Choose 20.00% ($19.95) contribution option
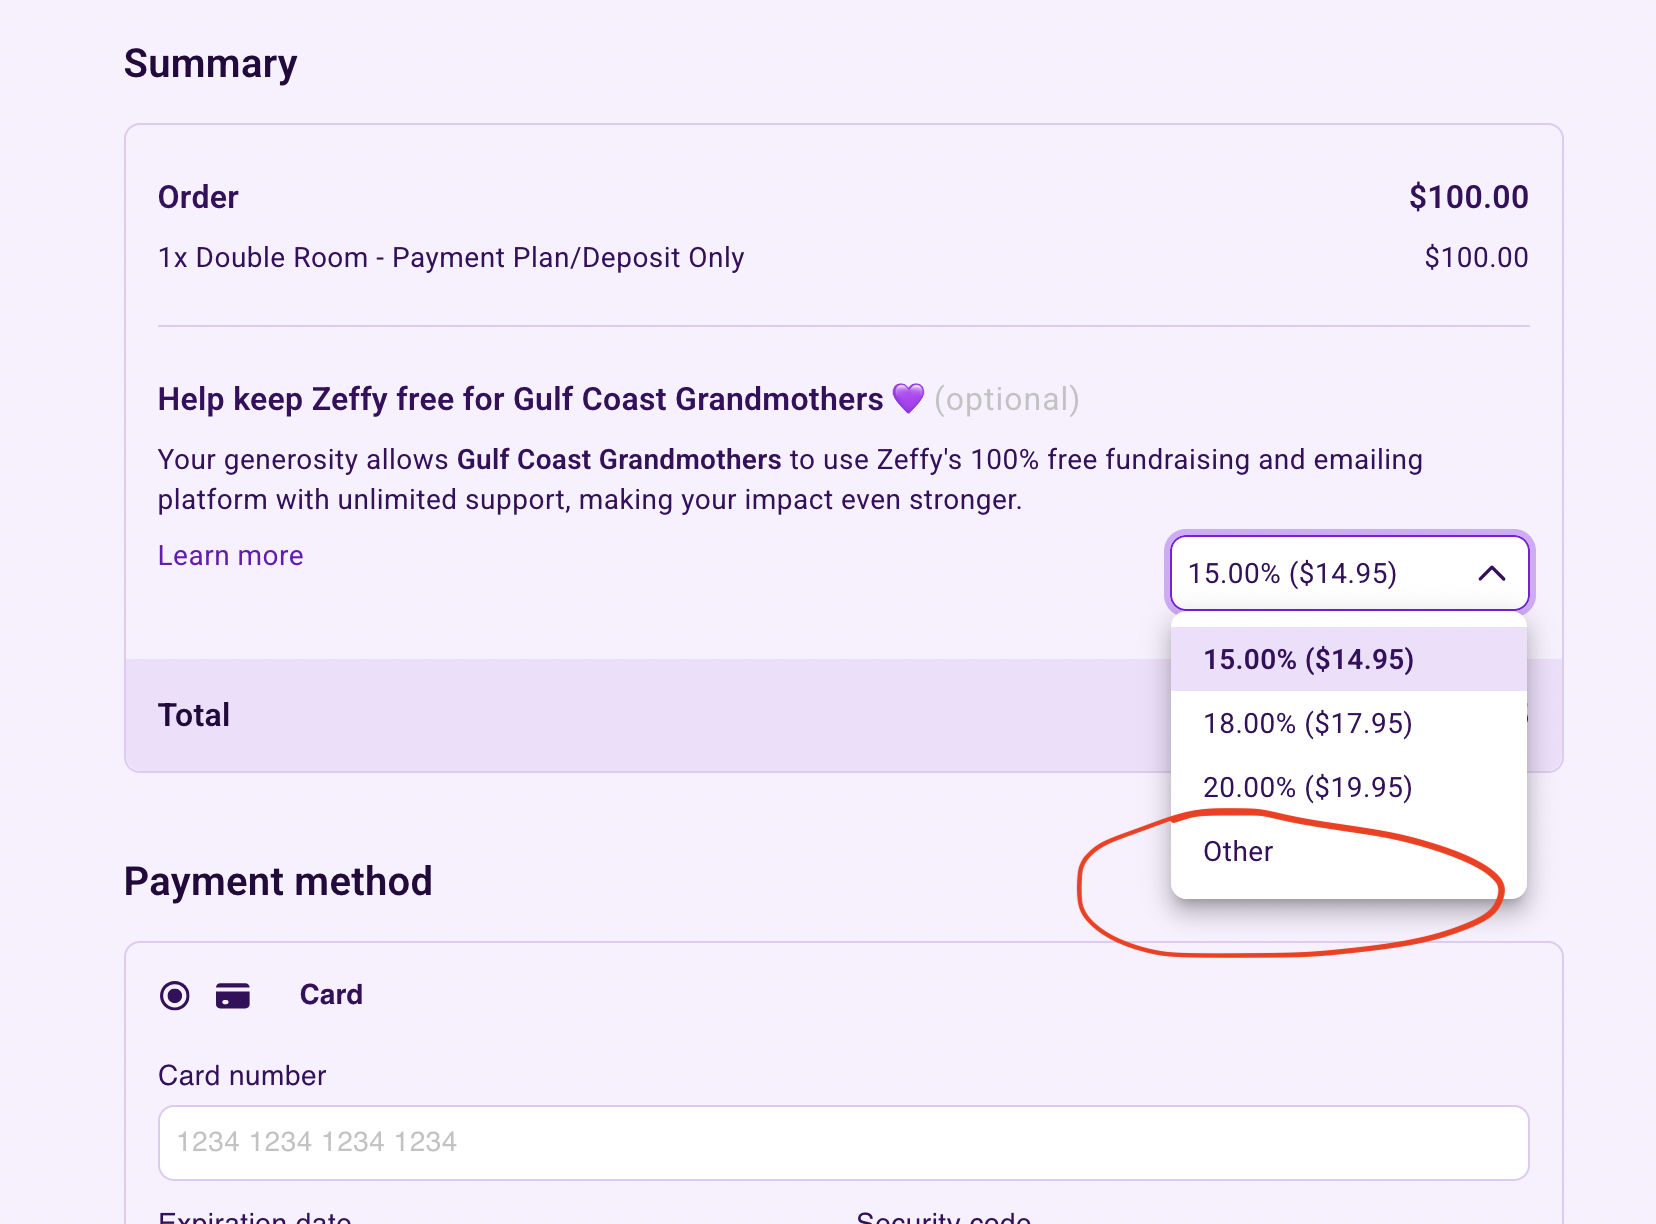Image resolution: width=1656 pixels, height=1224 pixels. click(x=1348, y=787)
